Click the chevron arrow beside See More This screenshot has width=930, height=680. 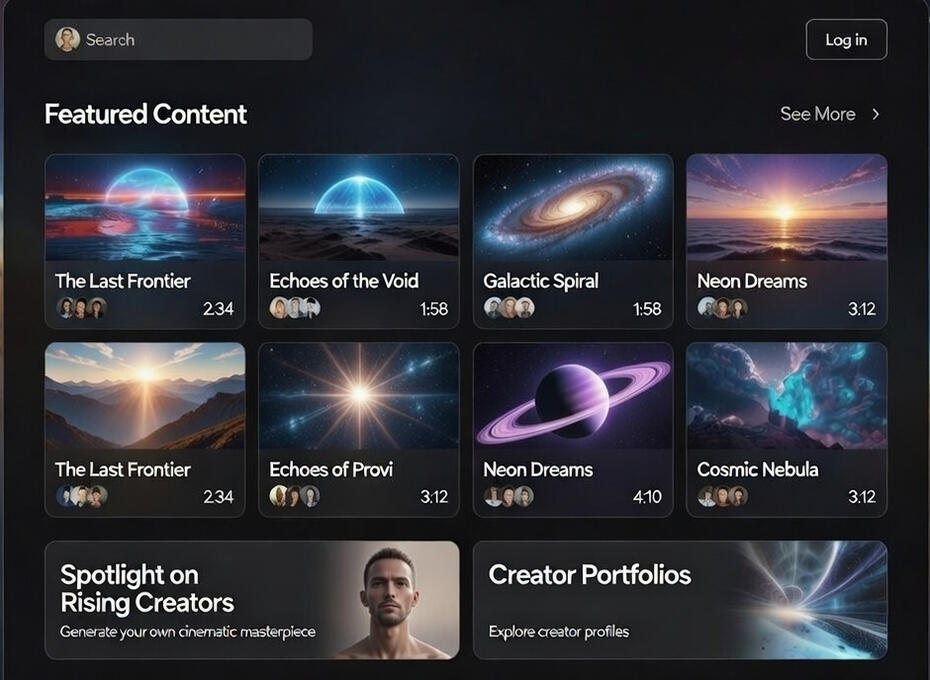876,114
